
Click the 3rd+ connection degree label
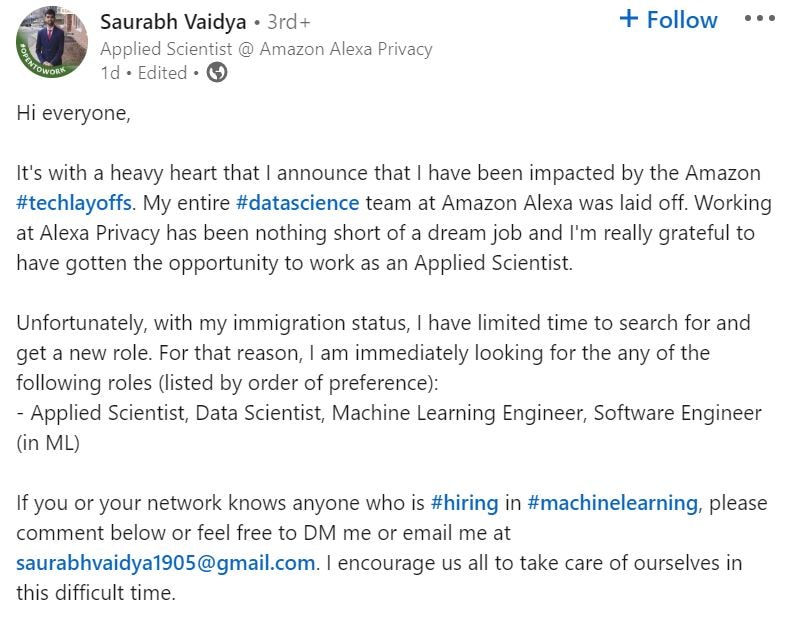tap(289, 22)
